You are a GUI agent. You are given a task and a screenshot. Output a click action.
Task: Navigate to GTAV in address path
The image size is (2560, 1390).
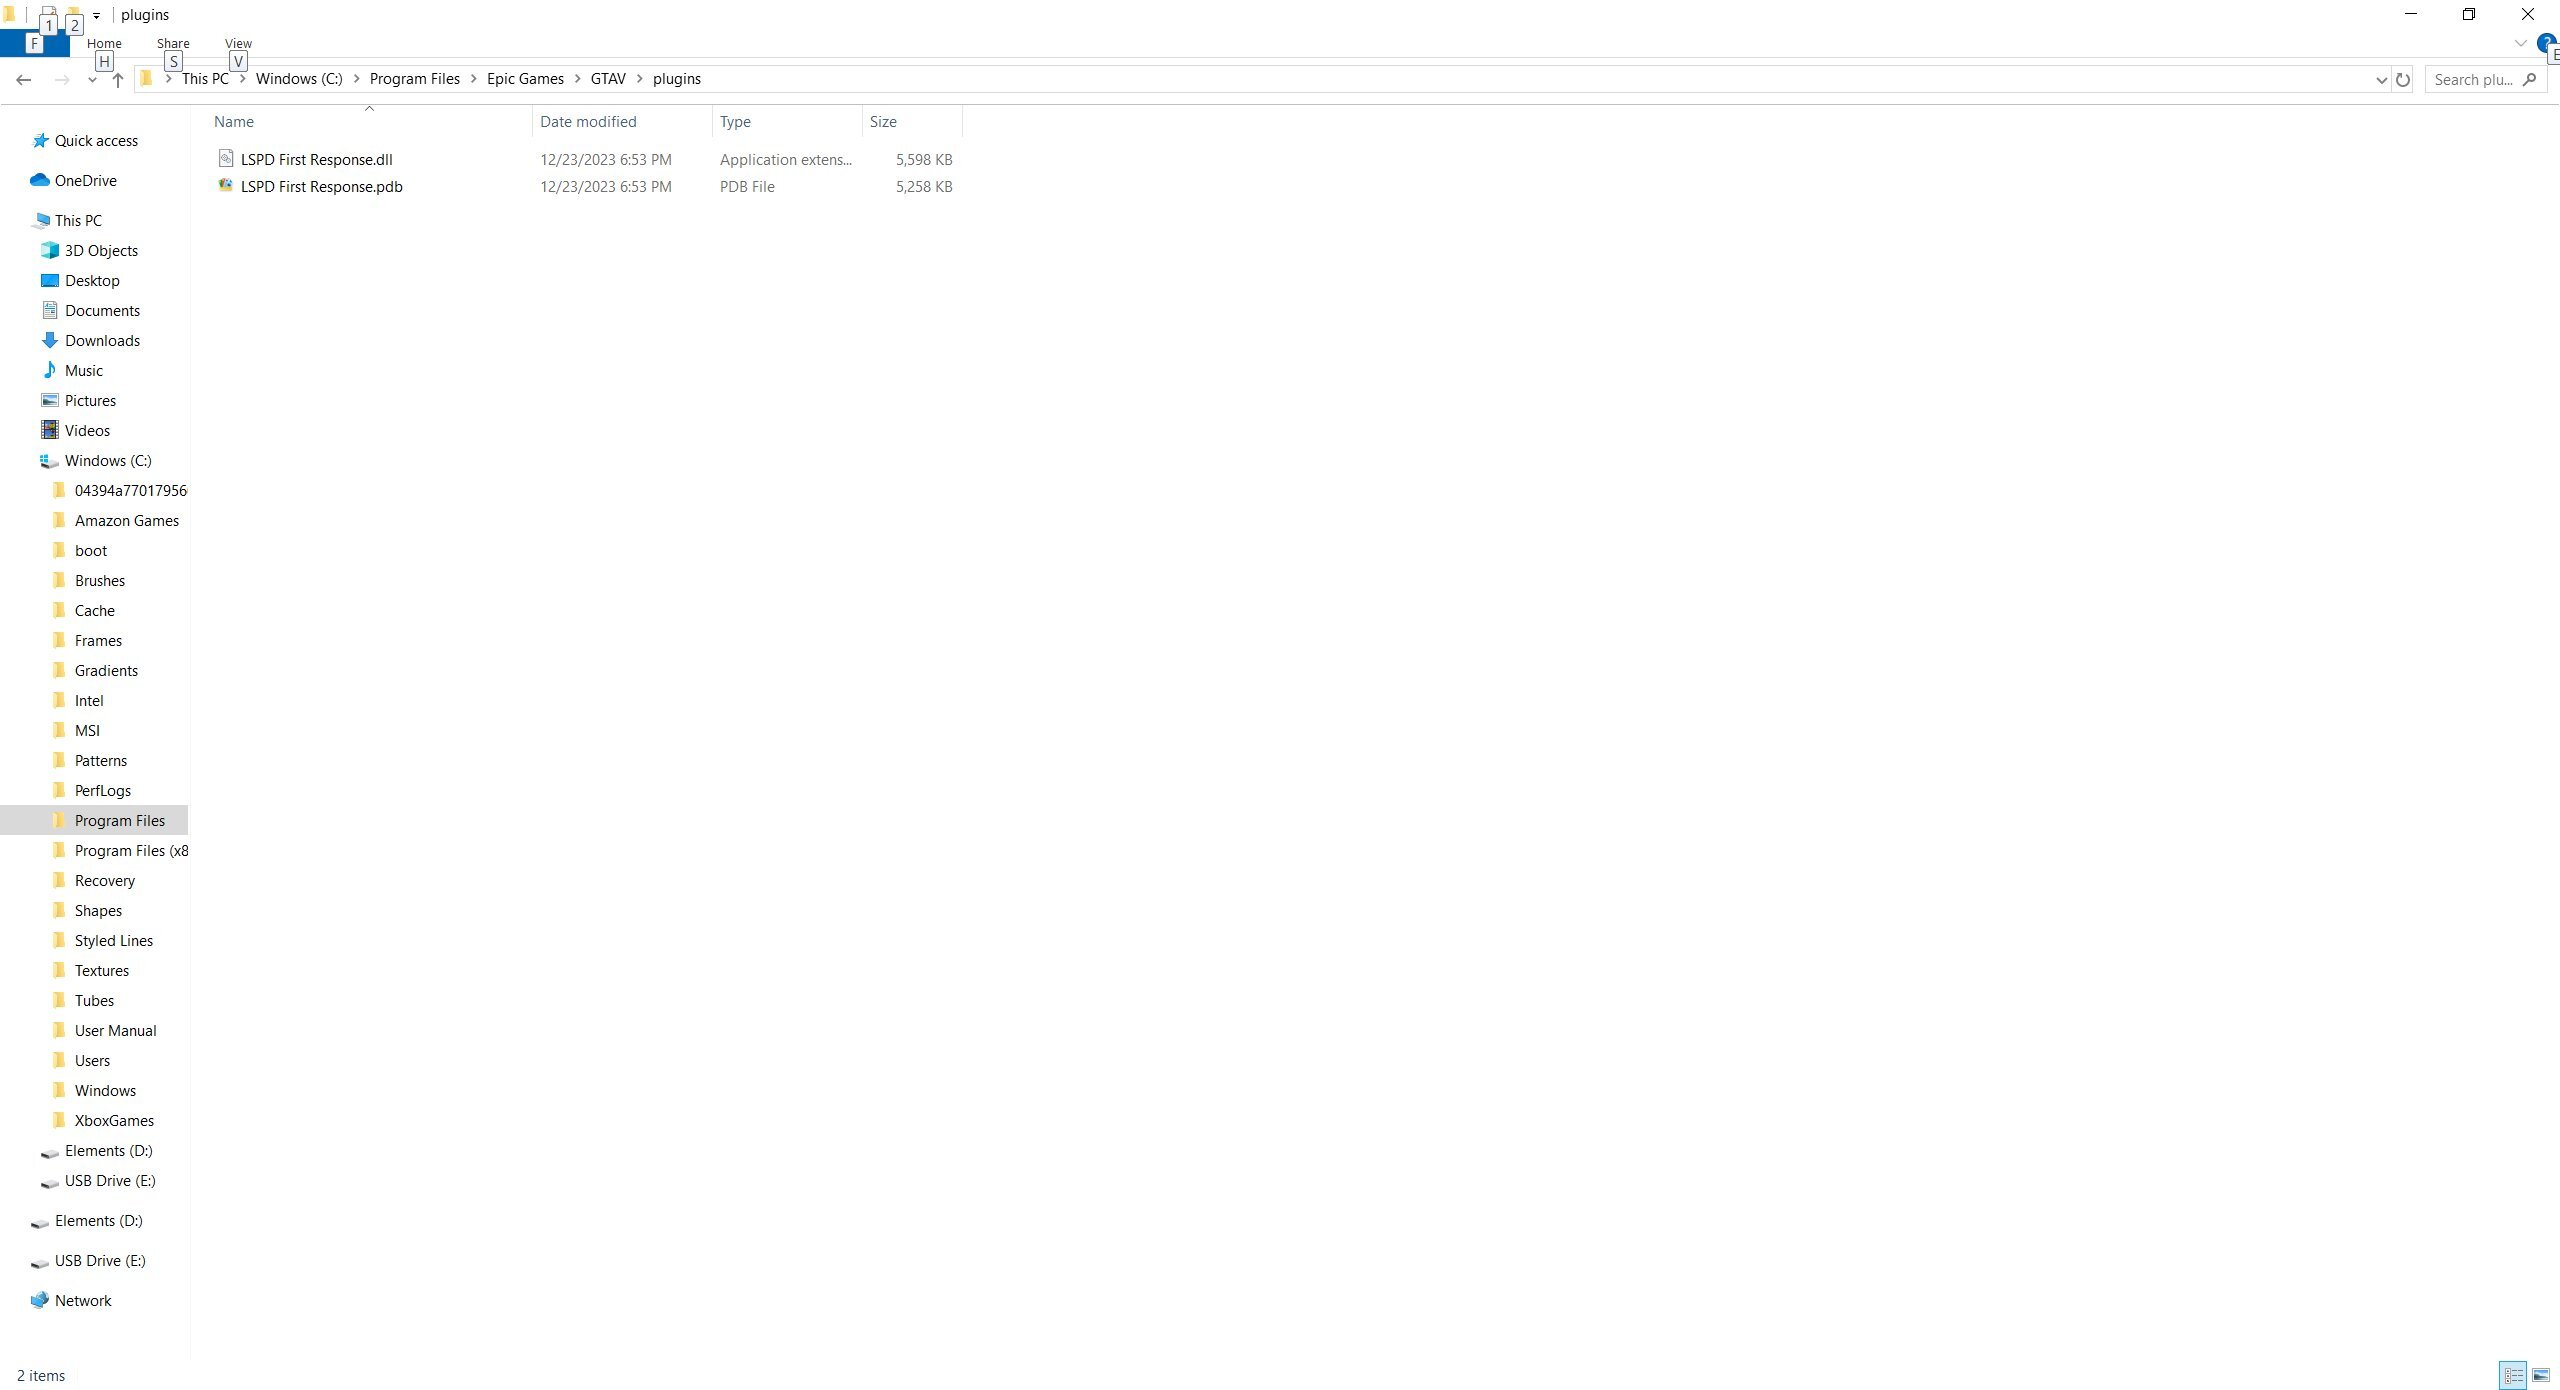[608, 79]
